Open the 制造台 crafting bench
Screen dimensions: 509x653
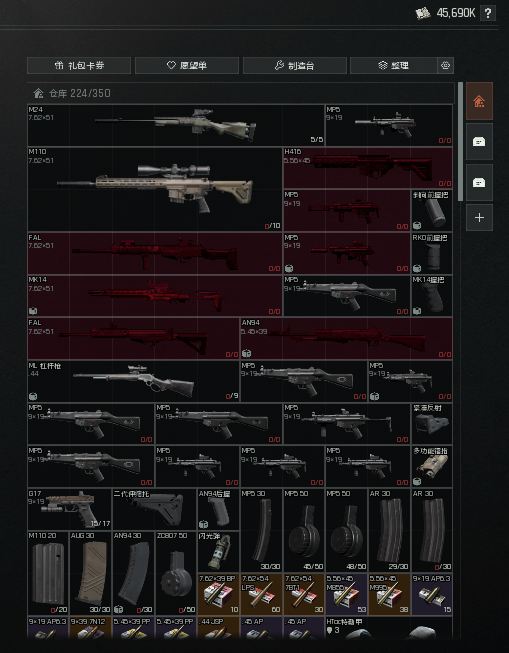pyautogui.click(x=294, y=65)
